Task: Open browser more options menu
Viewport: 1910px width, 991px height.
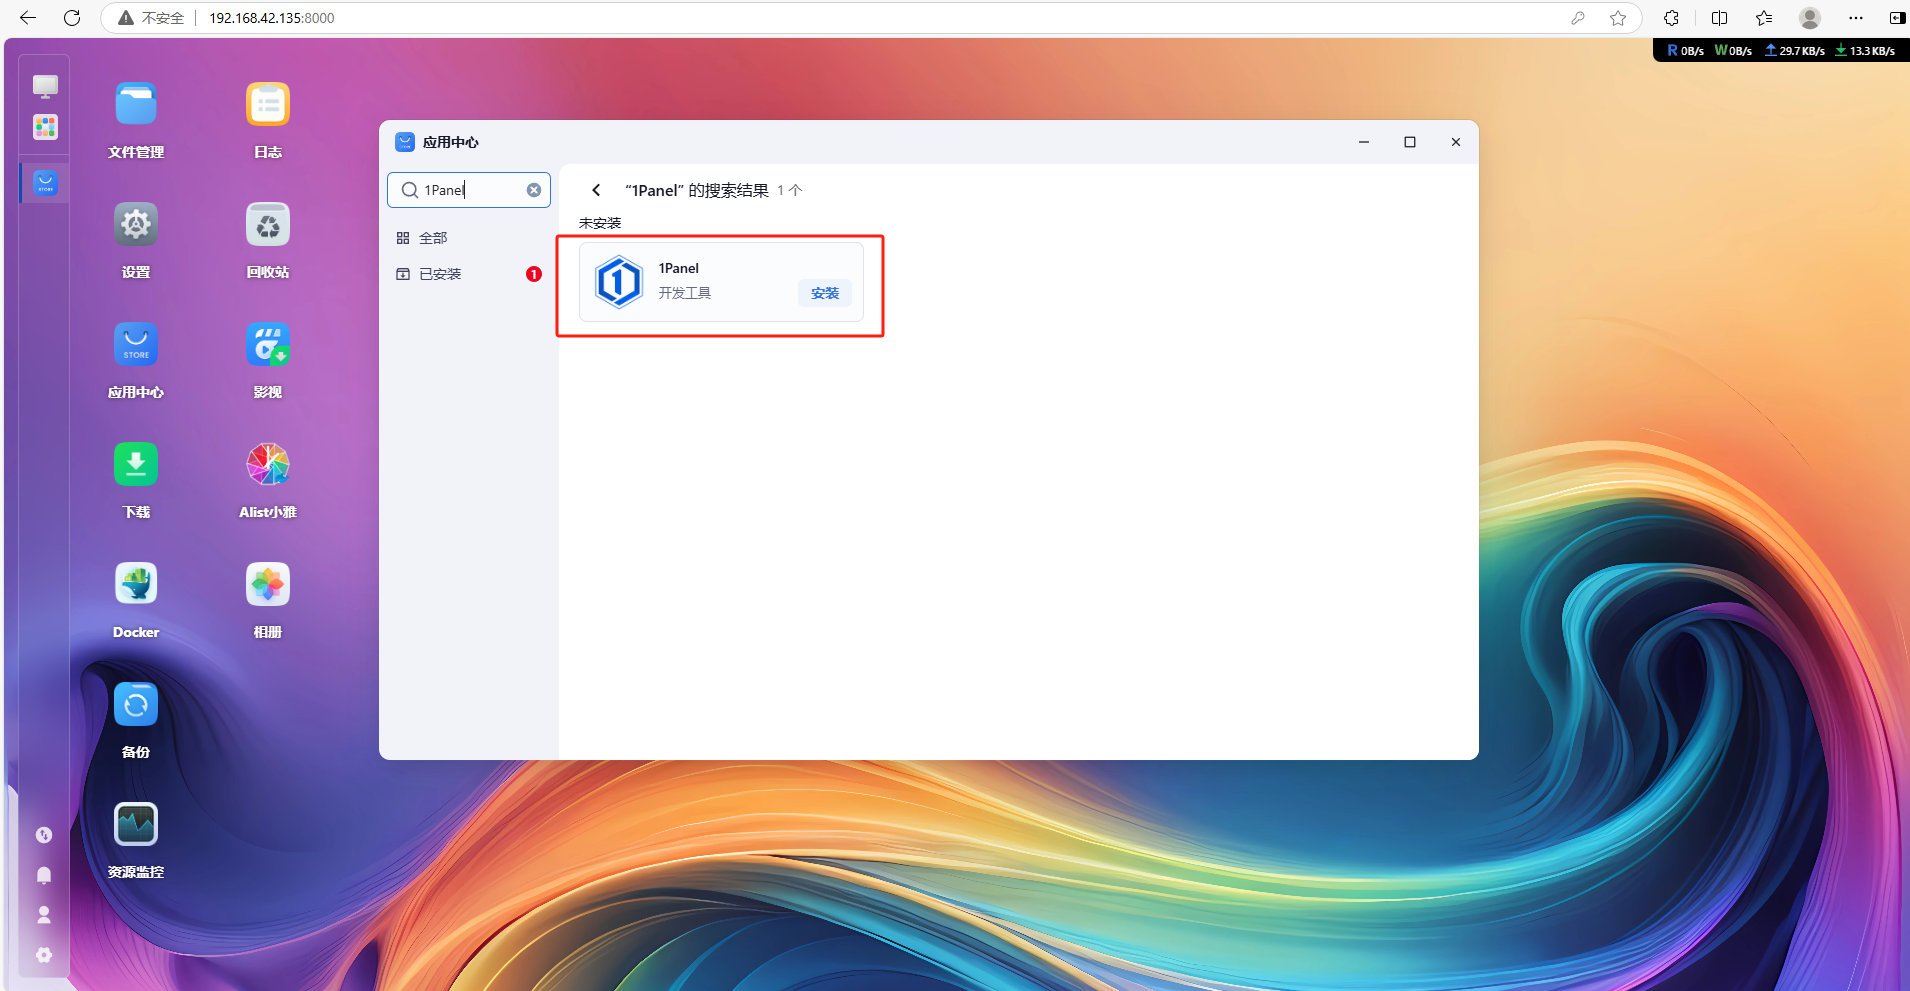Action: 1856,18
